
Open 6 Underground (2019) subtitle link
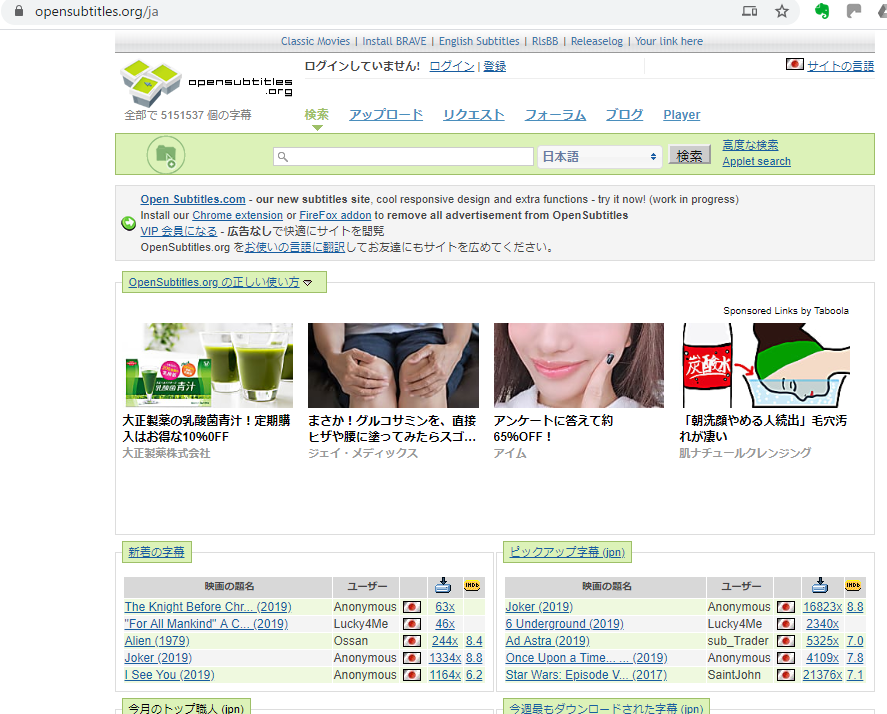click(x=565, y=623)
